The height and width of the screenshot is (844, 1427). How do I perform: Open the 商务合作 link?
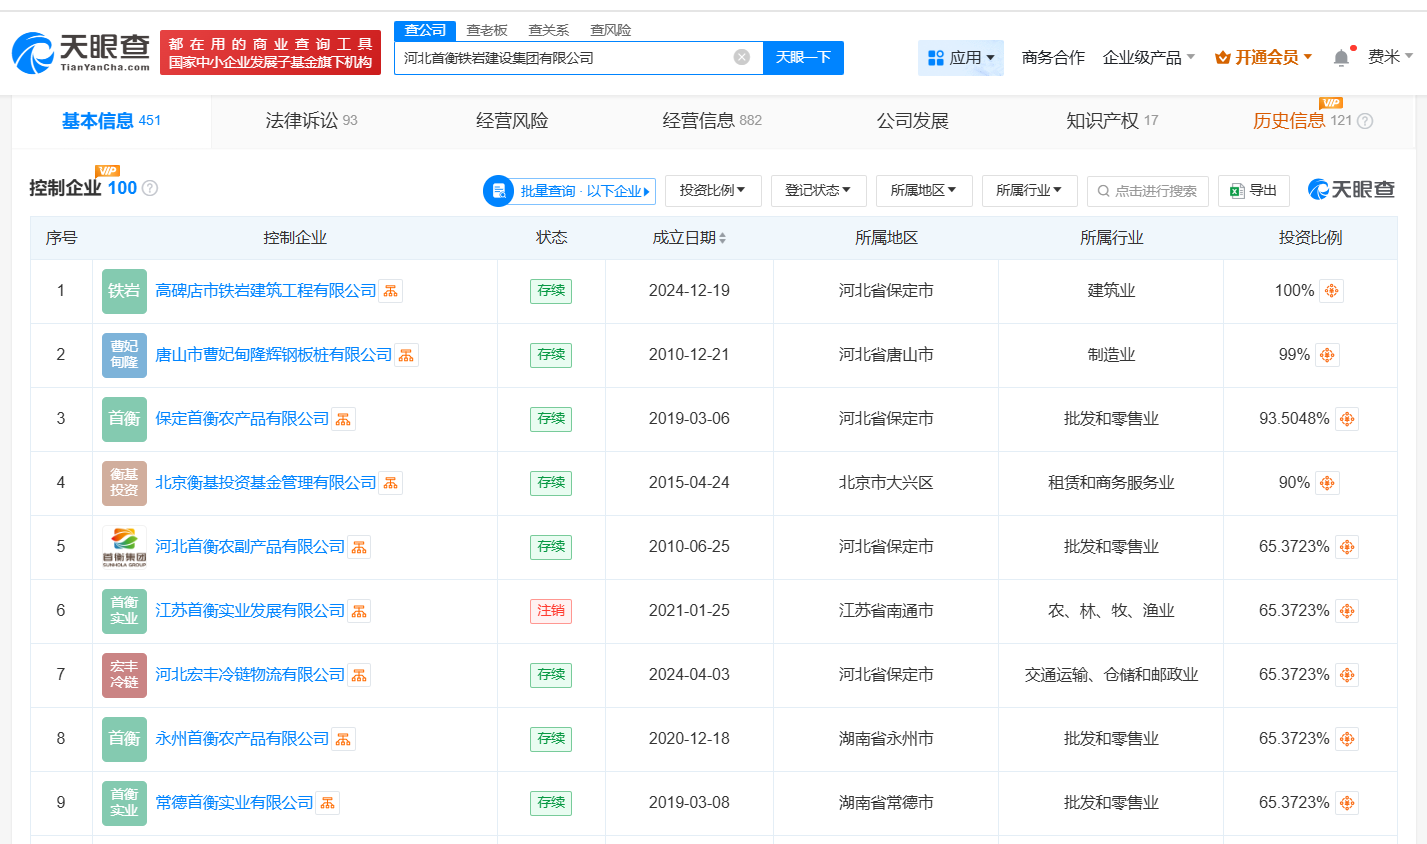1053,58
